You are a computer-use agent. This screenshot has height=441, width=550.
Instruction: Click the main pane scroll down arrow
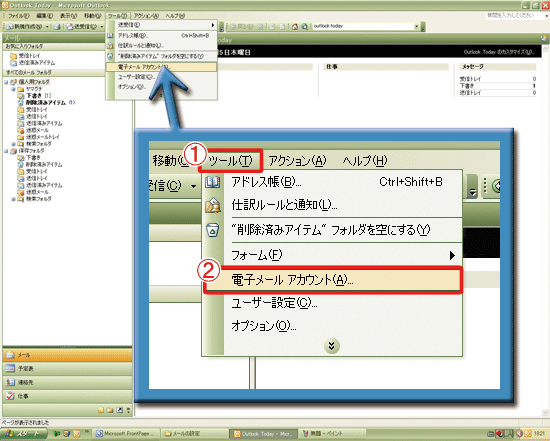[x=545, y=412]
